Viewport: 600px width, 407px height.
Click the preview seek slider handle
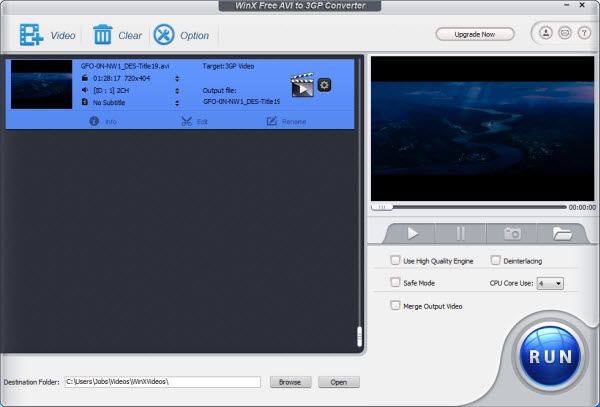(x=380, y=207)
